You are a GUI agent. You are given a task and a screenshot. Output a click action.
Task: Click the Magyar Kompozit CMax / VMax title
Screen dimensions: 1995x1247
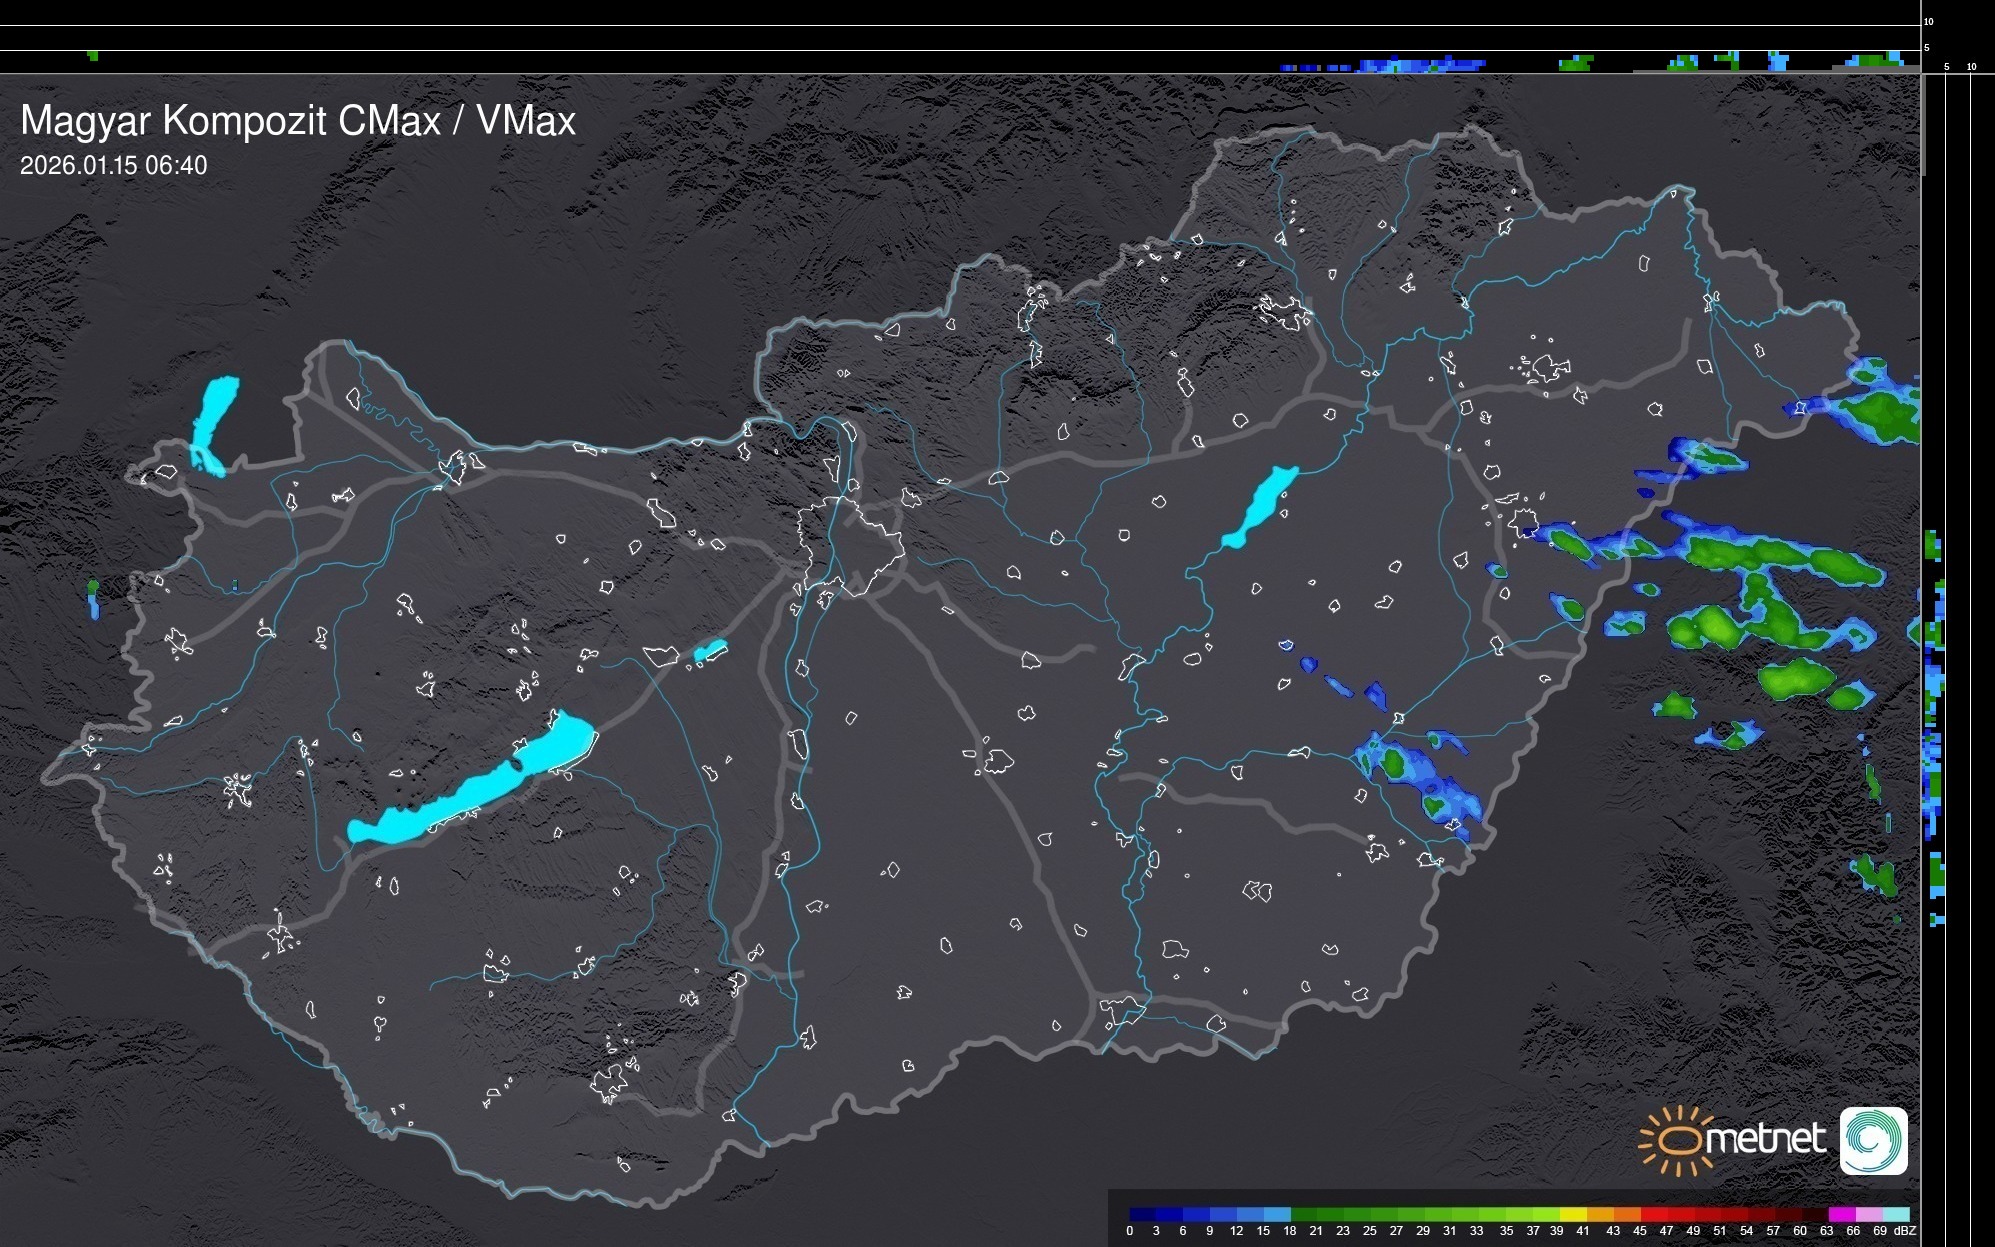[x=298, y=120]
